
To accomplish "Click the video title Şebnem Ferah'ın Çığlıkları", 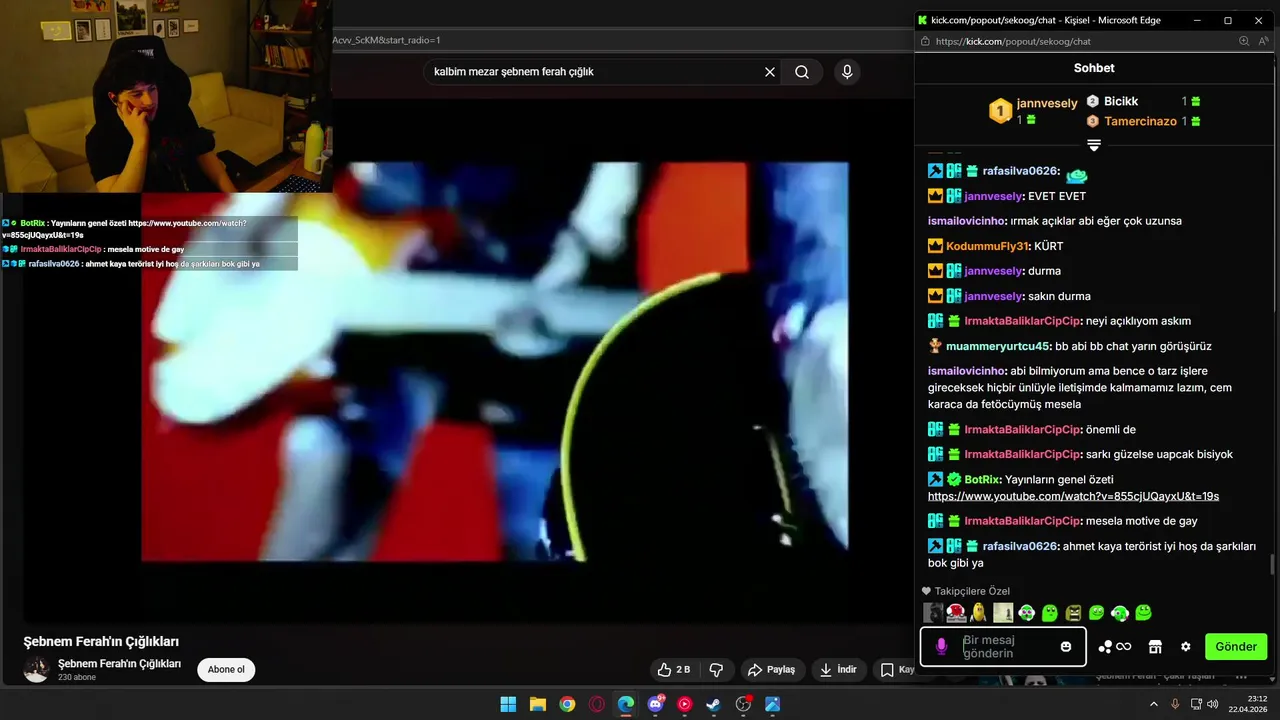I will pyautogui.click(x=101, y=641).
